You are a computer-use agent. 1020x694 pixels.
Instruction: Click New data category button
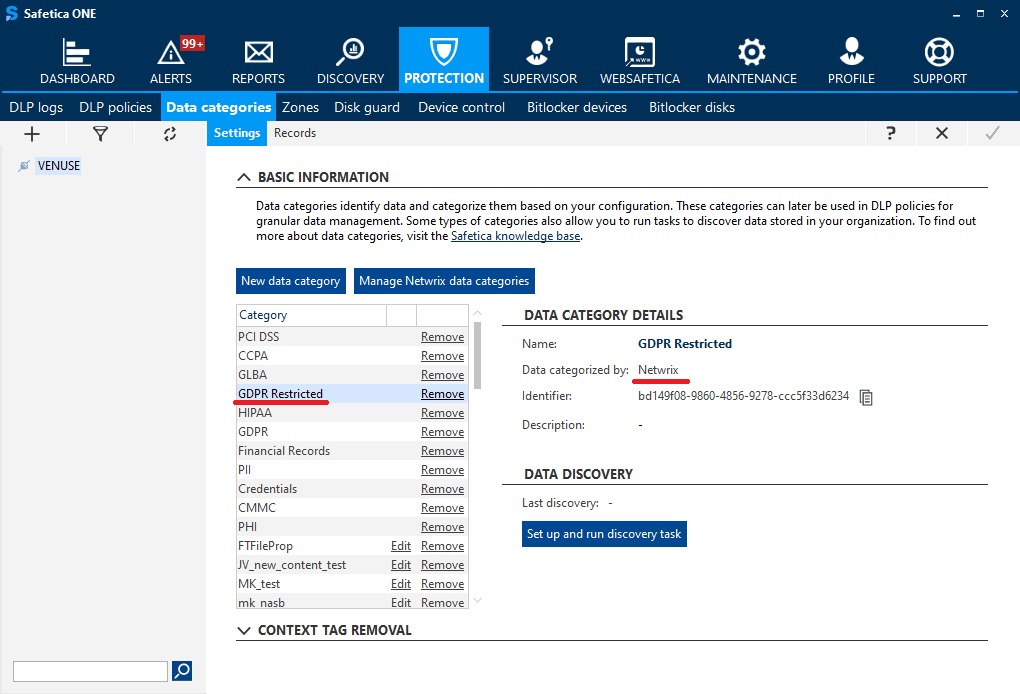tap(291, 281)
